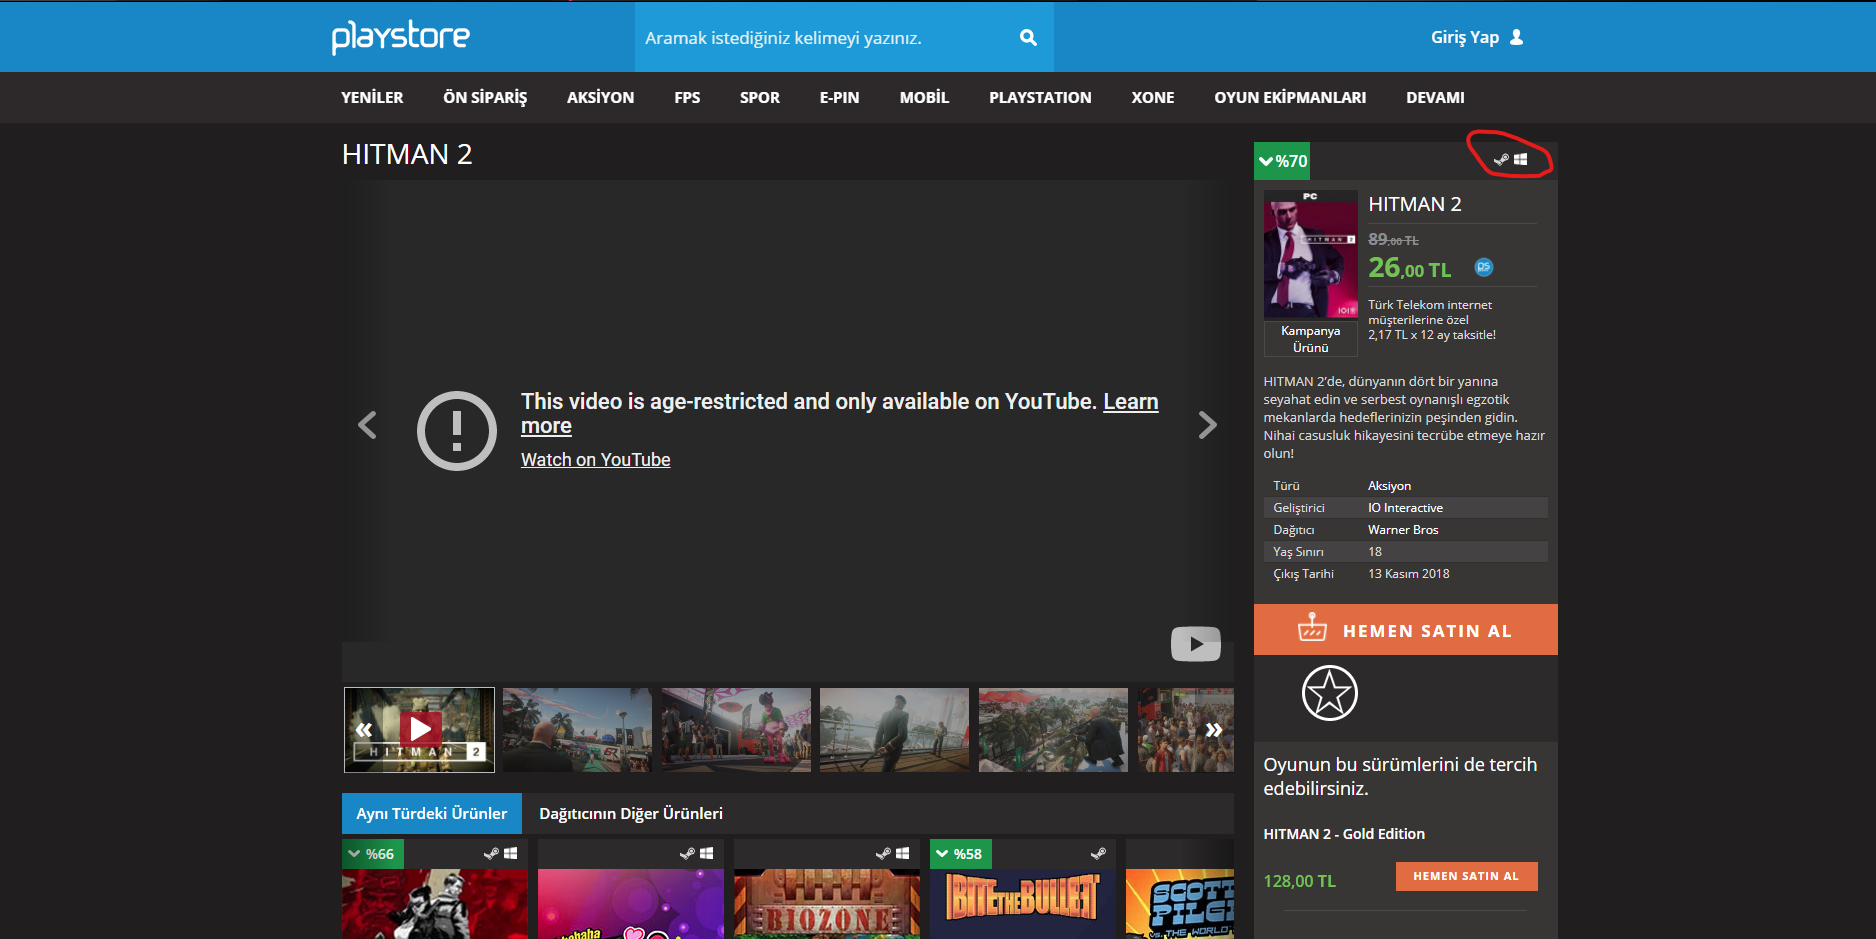Open the HITMAN 2 - Gold Edition link
The image size is (1876, 939).
(1344, 834)
